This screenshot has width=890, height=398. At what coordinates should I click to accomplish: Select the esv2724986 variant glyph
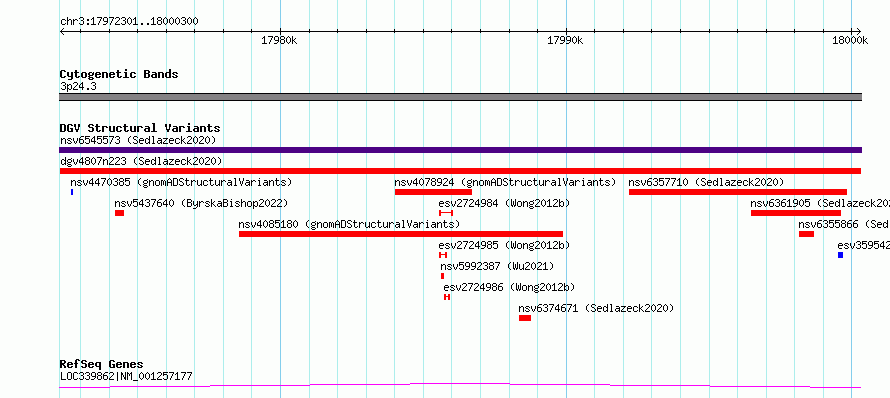coord(447,297)
